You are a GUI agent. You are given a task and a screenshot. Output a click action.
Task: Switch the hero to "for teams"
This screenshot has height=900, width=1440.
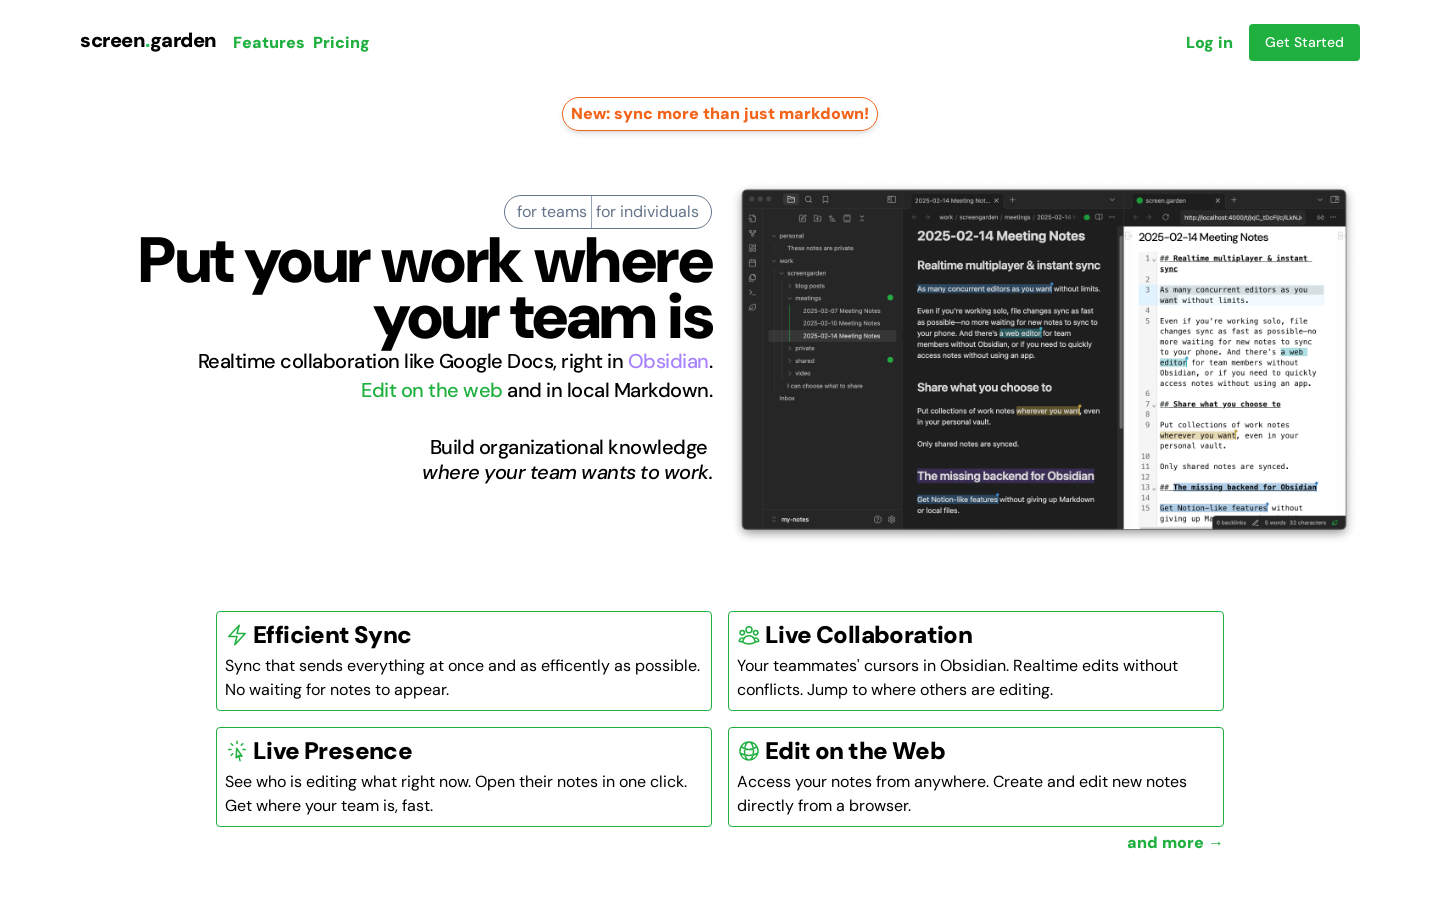(551, 212)
